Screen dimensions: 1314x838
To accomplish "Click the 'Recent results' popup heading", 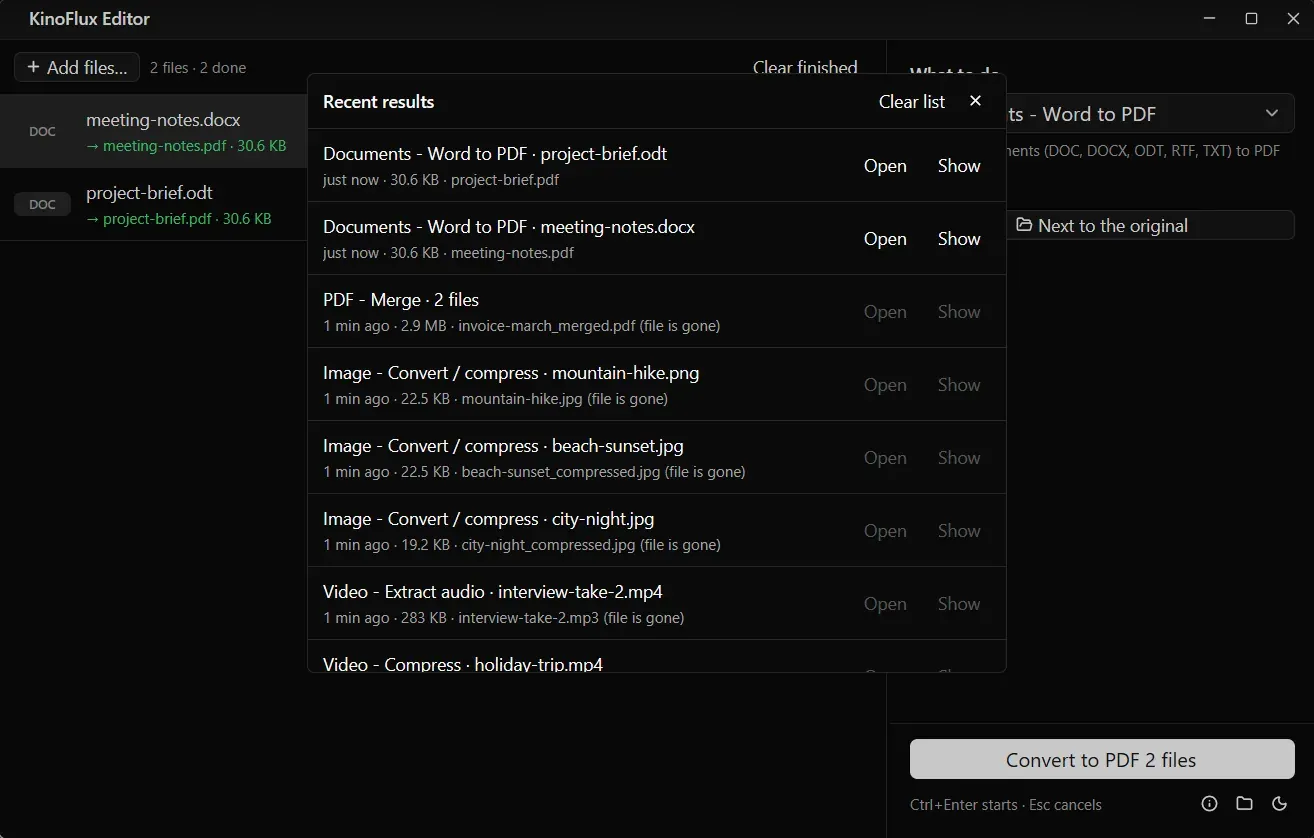I will pyautogui.click(x=379, y=101).
